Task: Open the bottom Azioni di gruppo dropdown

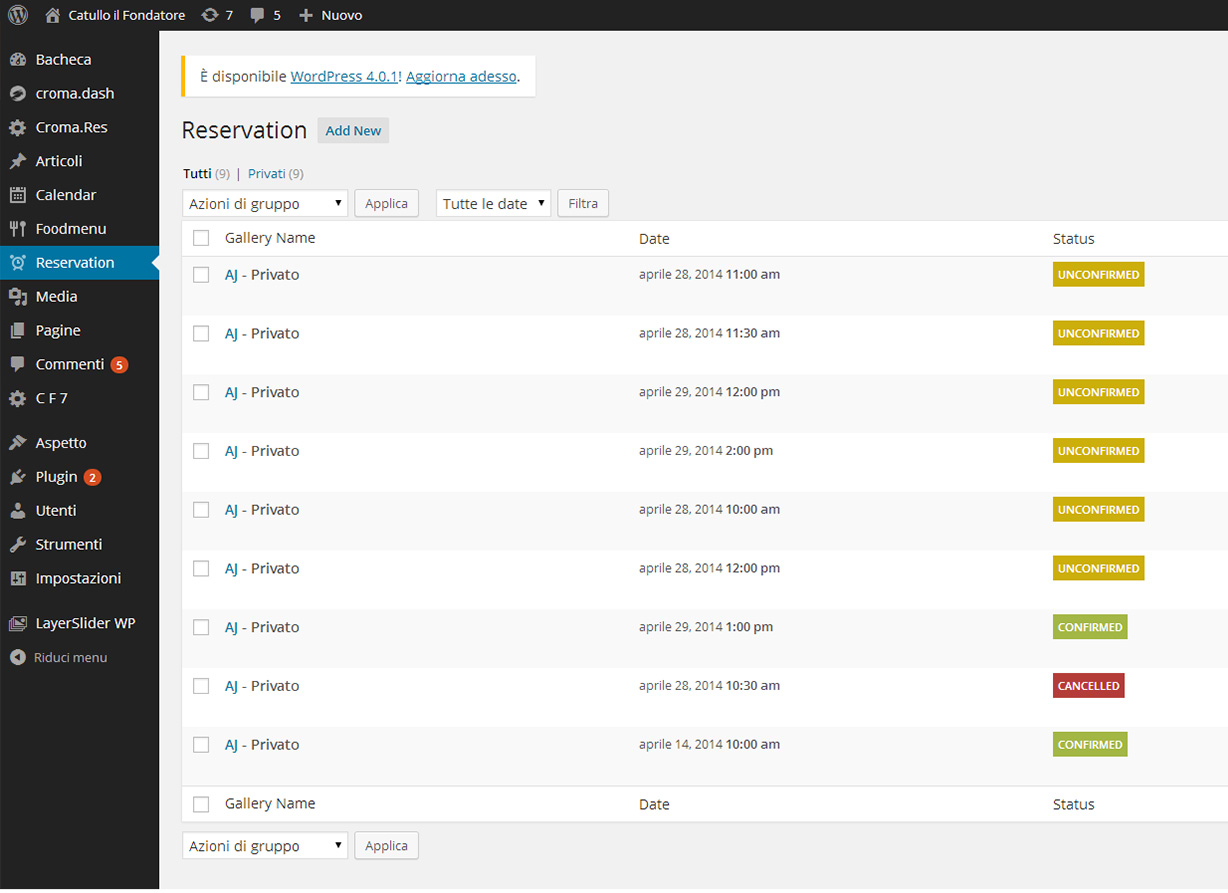Action: [x=265, y=845]
